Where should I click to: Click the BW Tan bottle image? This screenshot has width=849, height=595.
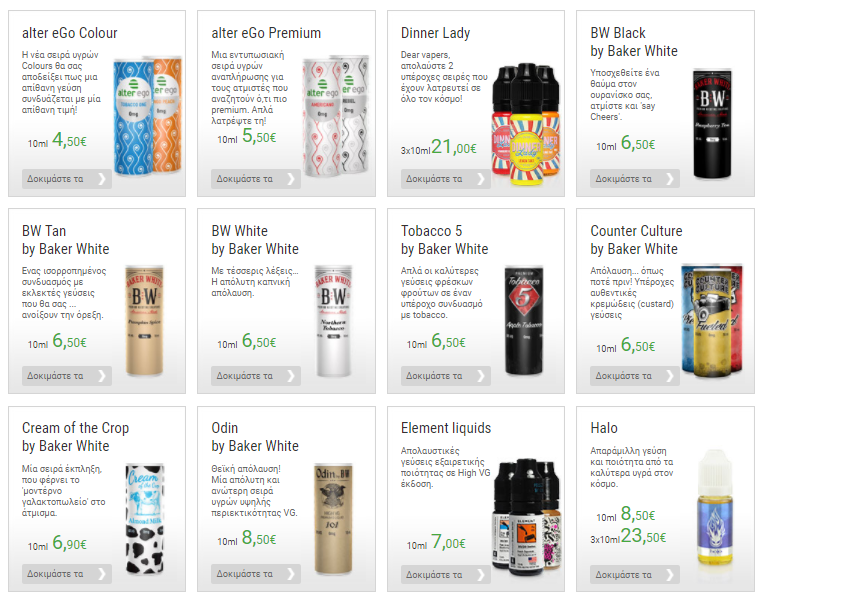coord(144,321)
